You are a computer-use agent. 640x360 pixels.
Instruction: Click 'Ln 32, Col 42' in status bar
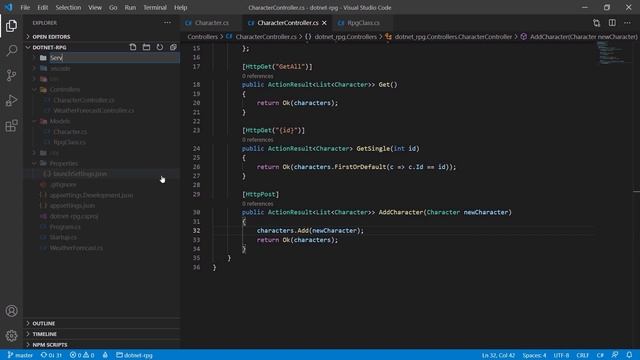[498, 355]
